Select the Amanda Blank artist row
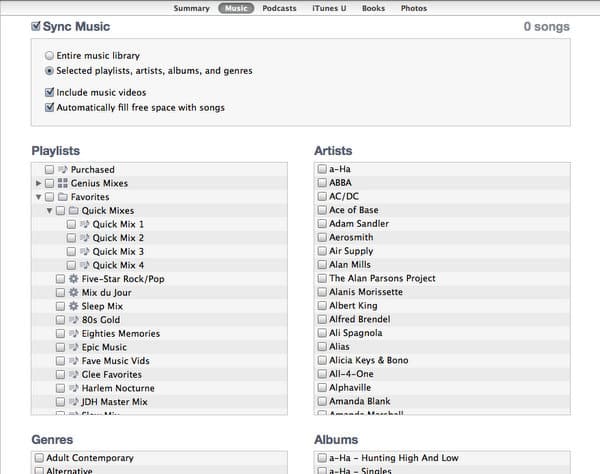This screenshot has height=474, width=600. (x=442, y=401)
